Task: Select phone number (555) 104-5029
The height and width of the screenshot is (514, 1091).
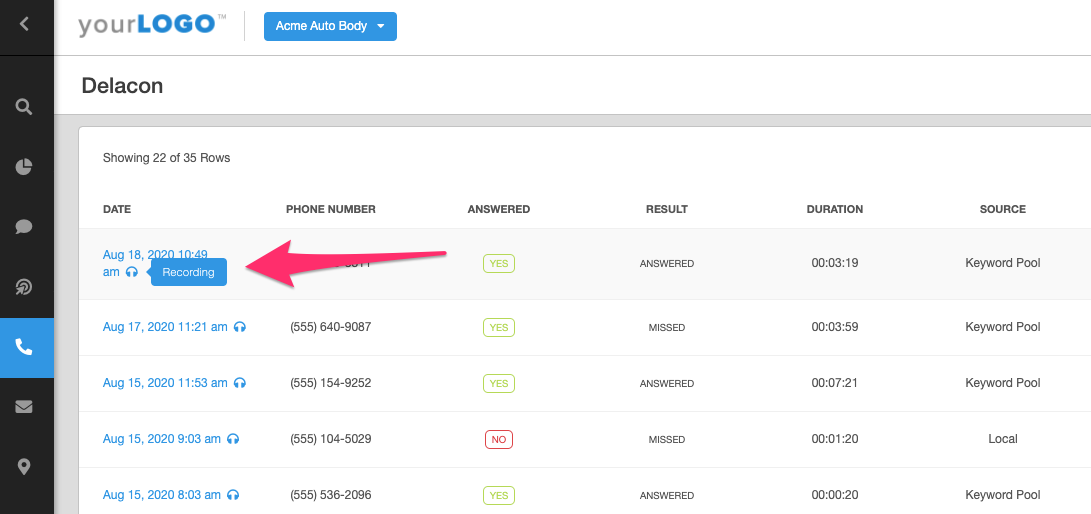Action: click(331, 439)
